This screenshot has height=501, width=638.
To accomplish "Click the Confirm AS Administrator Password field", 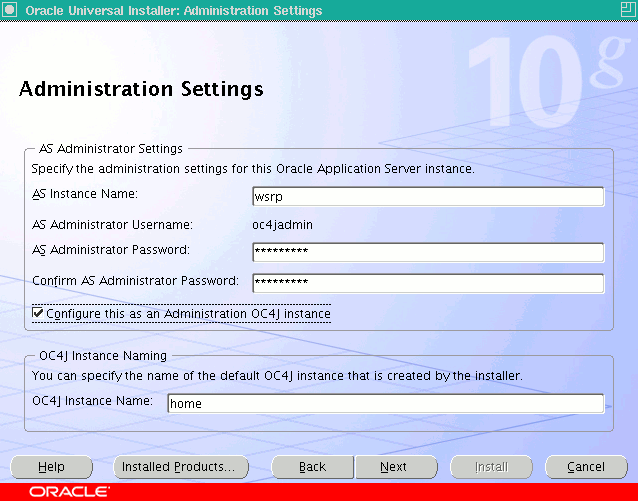I will pyautogui.click(x=428, y=283).
